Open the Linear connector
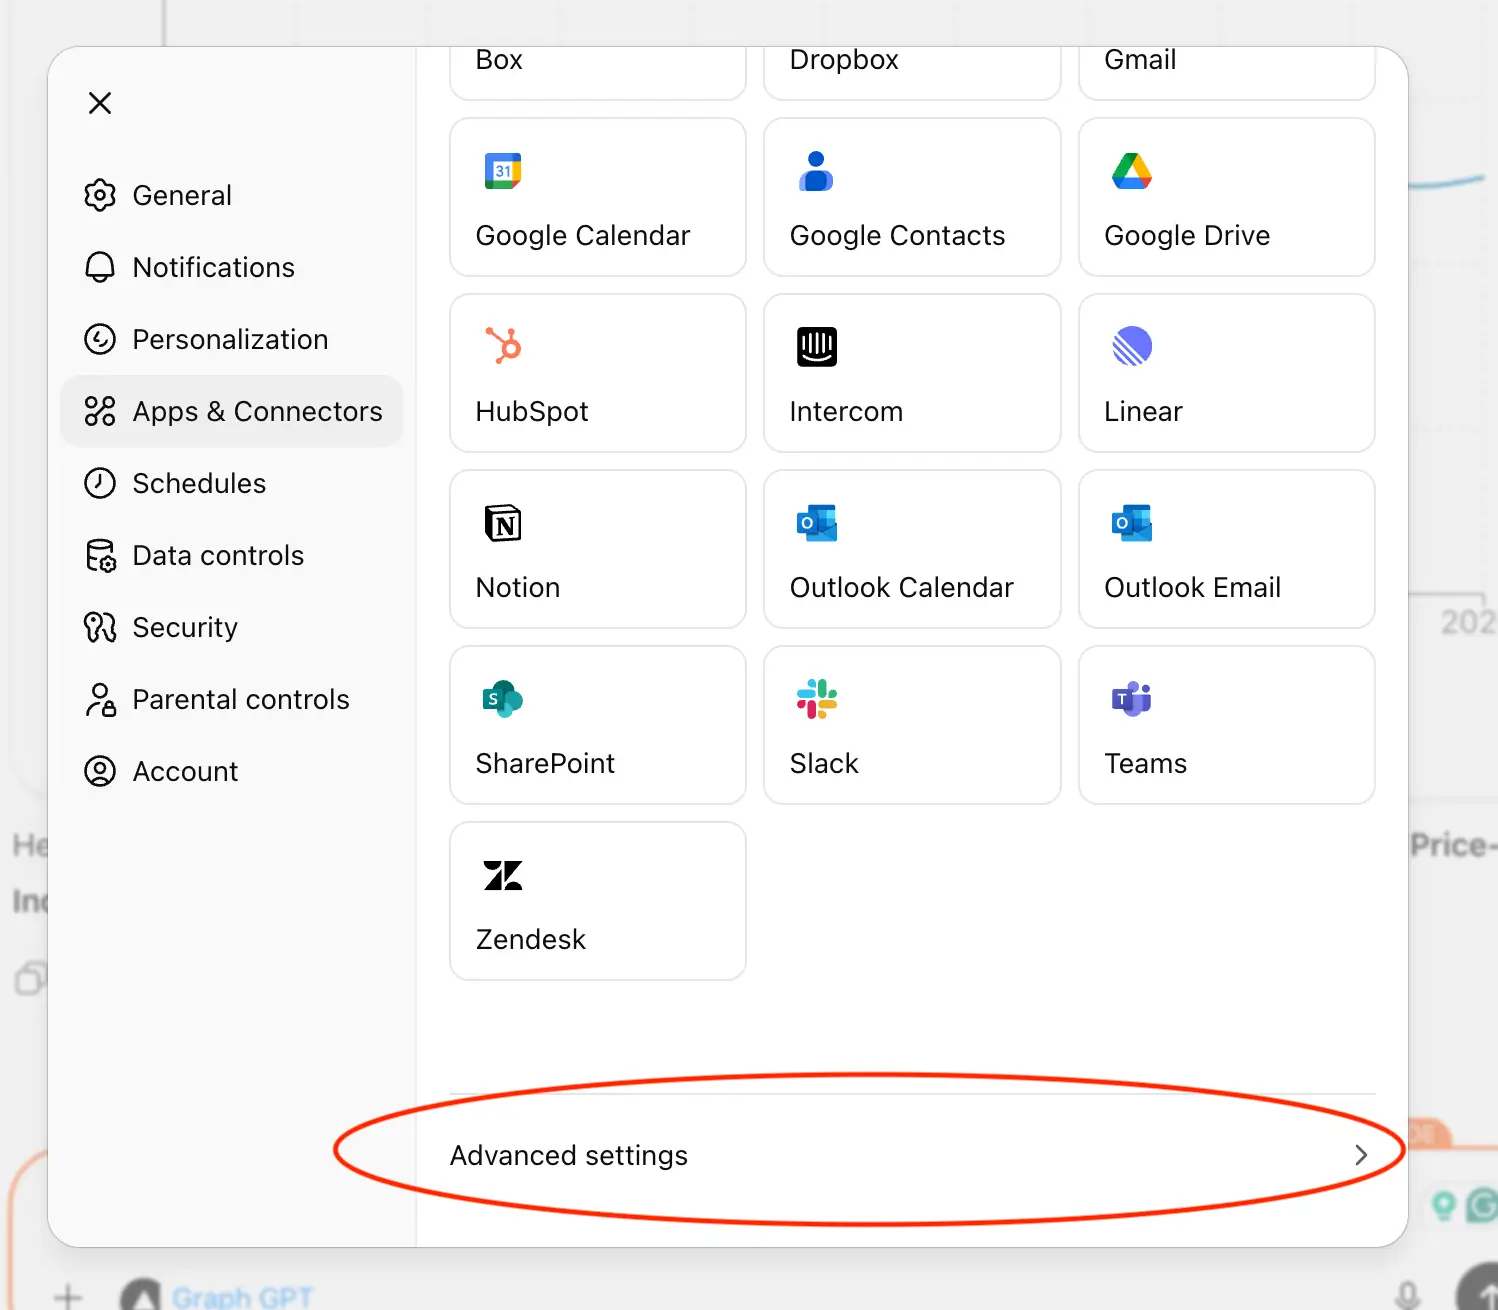The height and width of the screenshot is (1310, 1498). (1226, 372)
